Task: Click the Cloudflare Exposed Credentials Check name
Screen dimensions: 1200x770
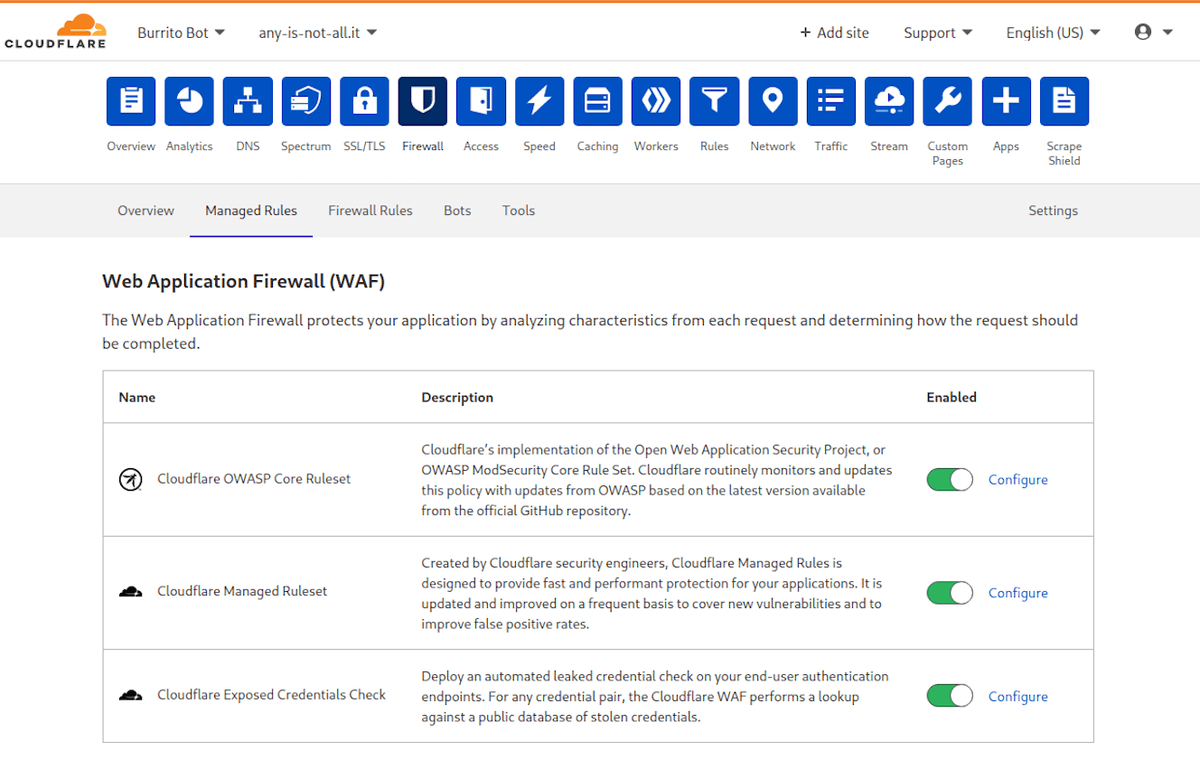Action: point(271,695)
